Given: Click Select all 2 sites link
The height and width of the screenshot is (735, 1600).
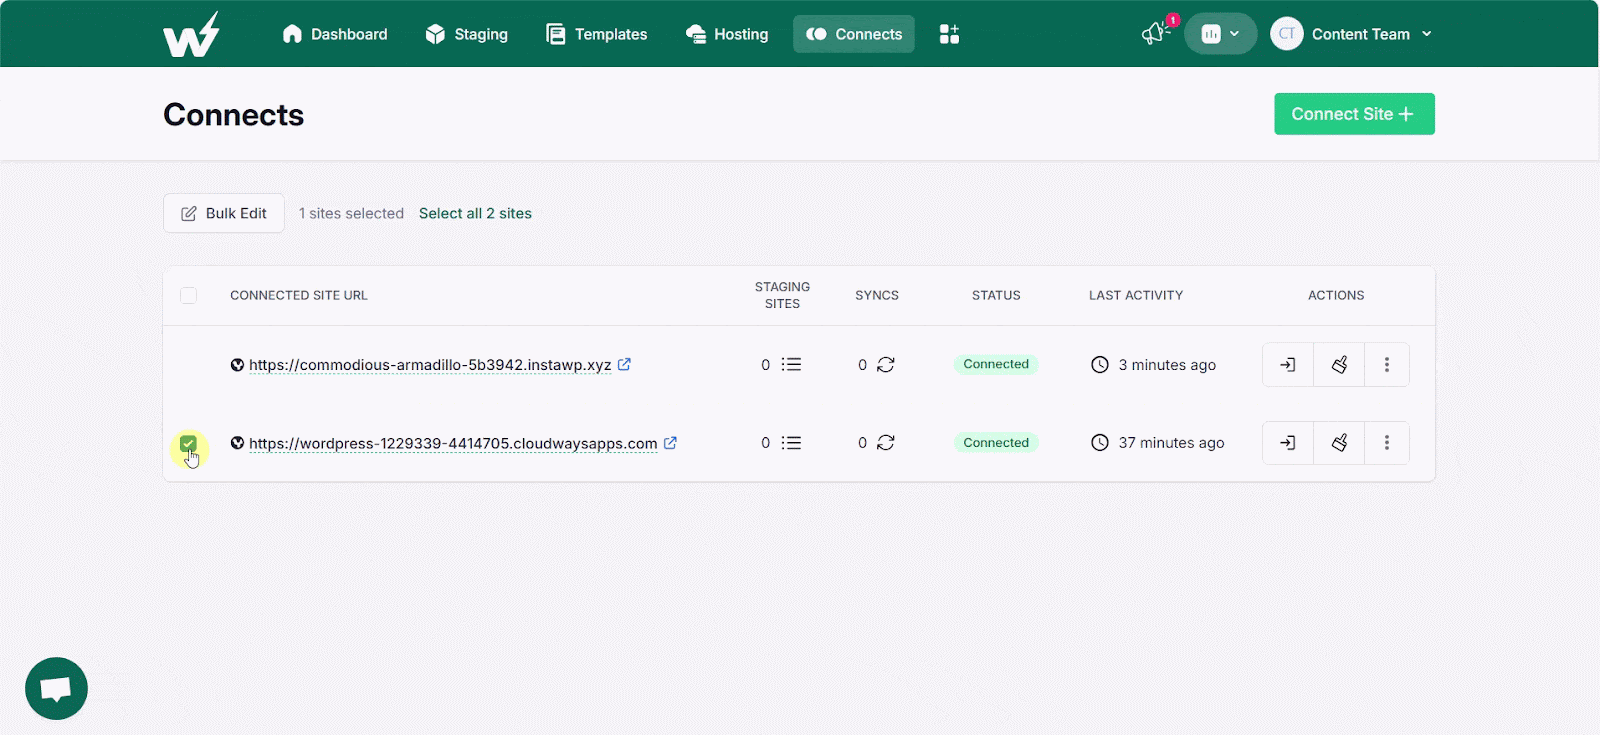Looking at the screenshot, I should (x=475, y=213).
